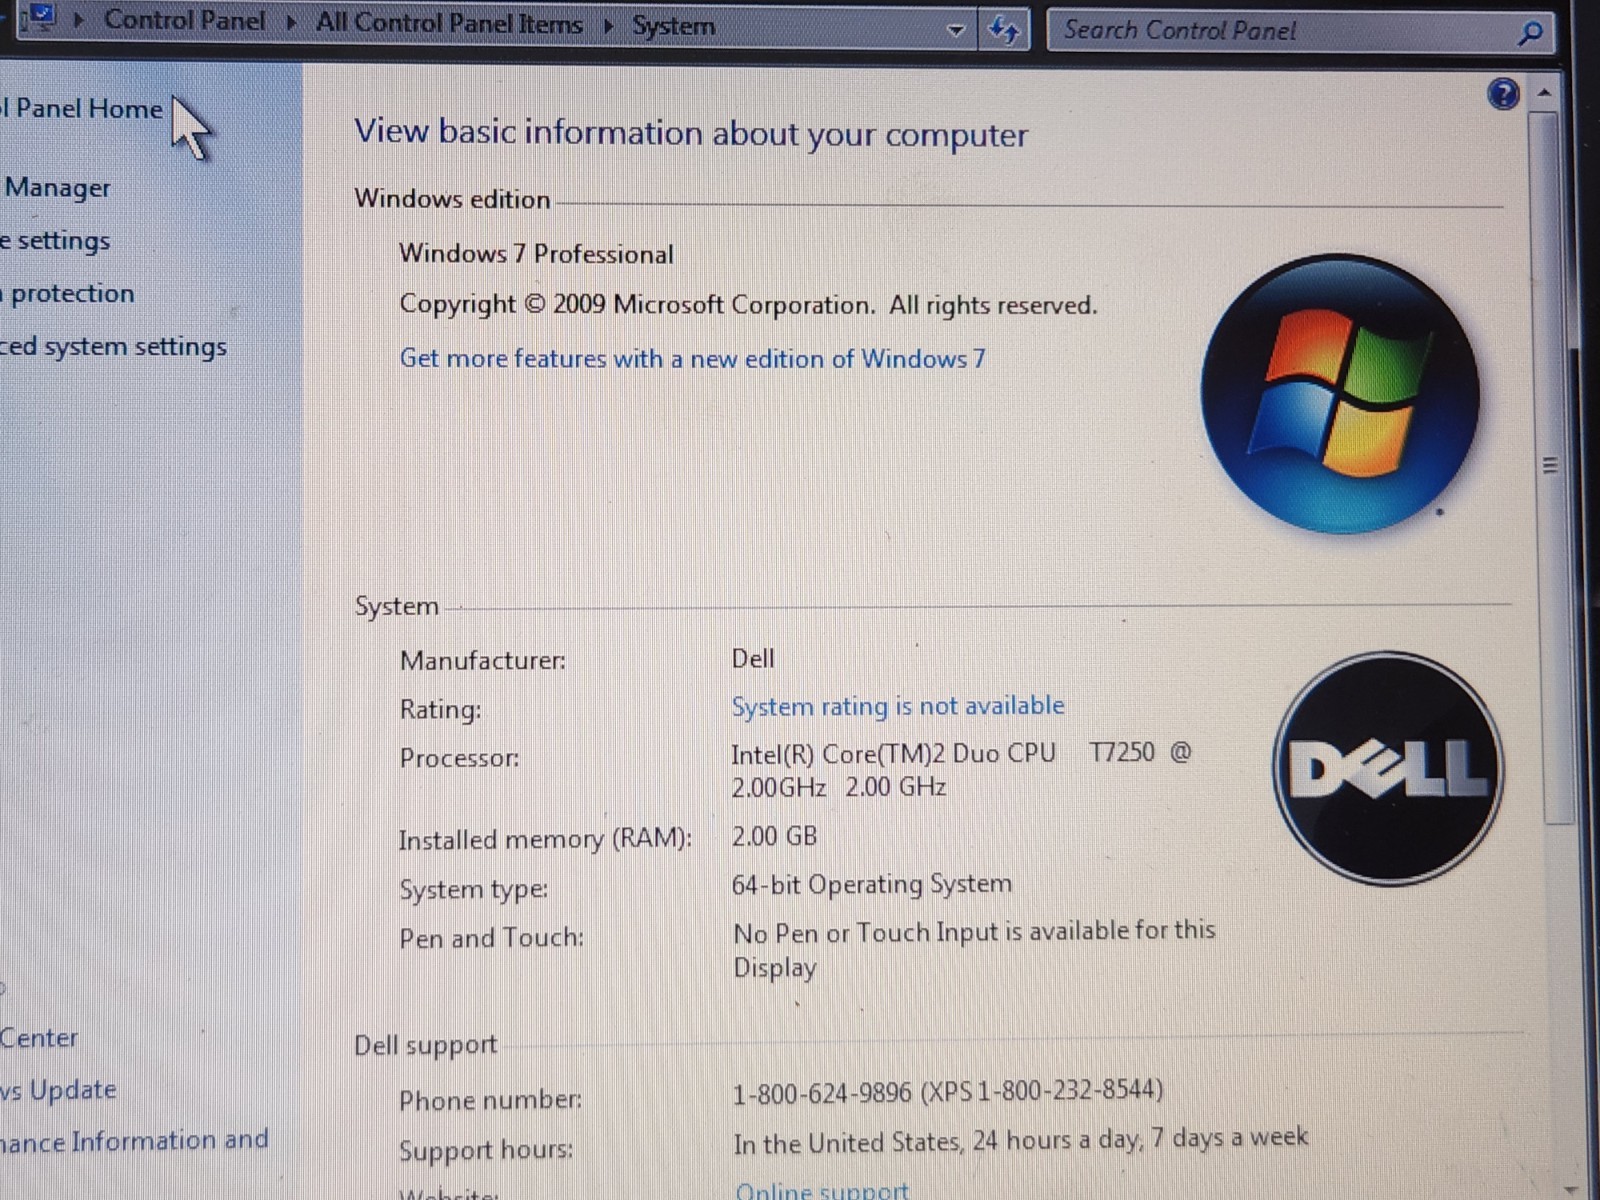Click the 2.00 GB installed memory value
Image resolution: width=1600 pixels, height=1200 pixels.
[774, 836]
